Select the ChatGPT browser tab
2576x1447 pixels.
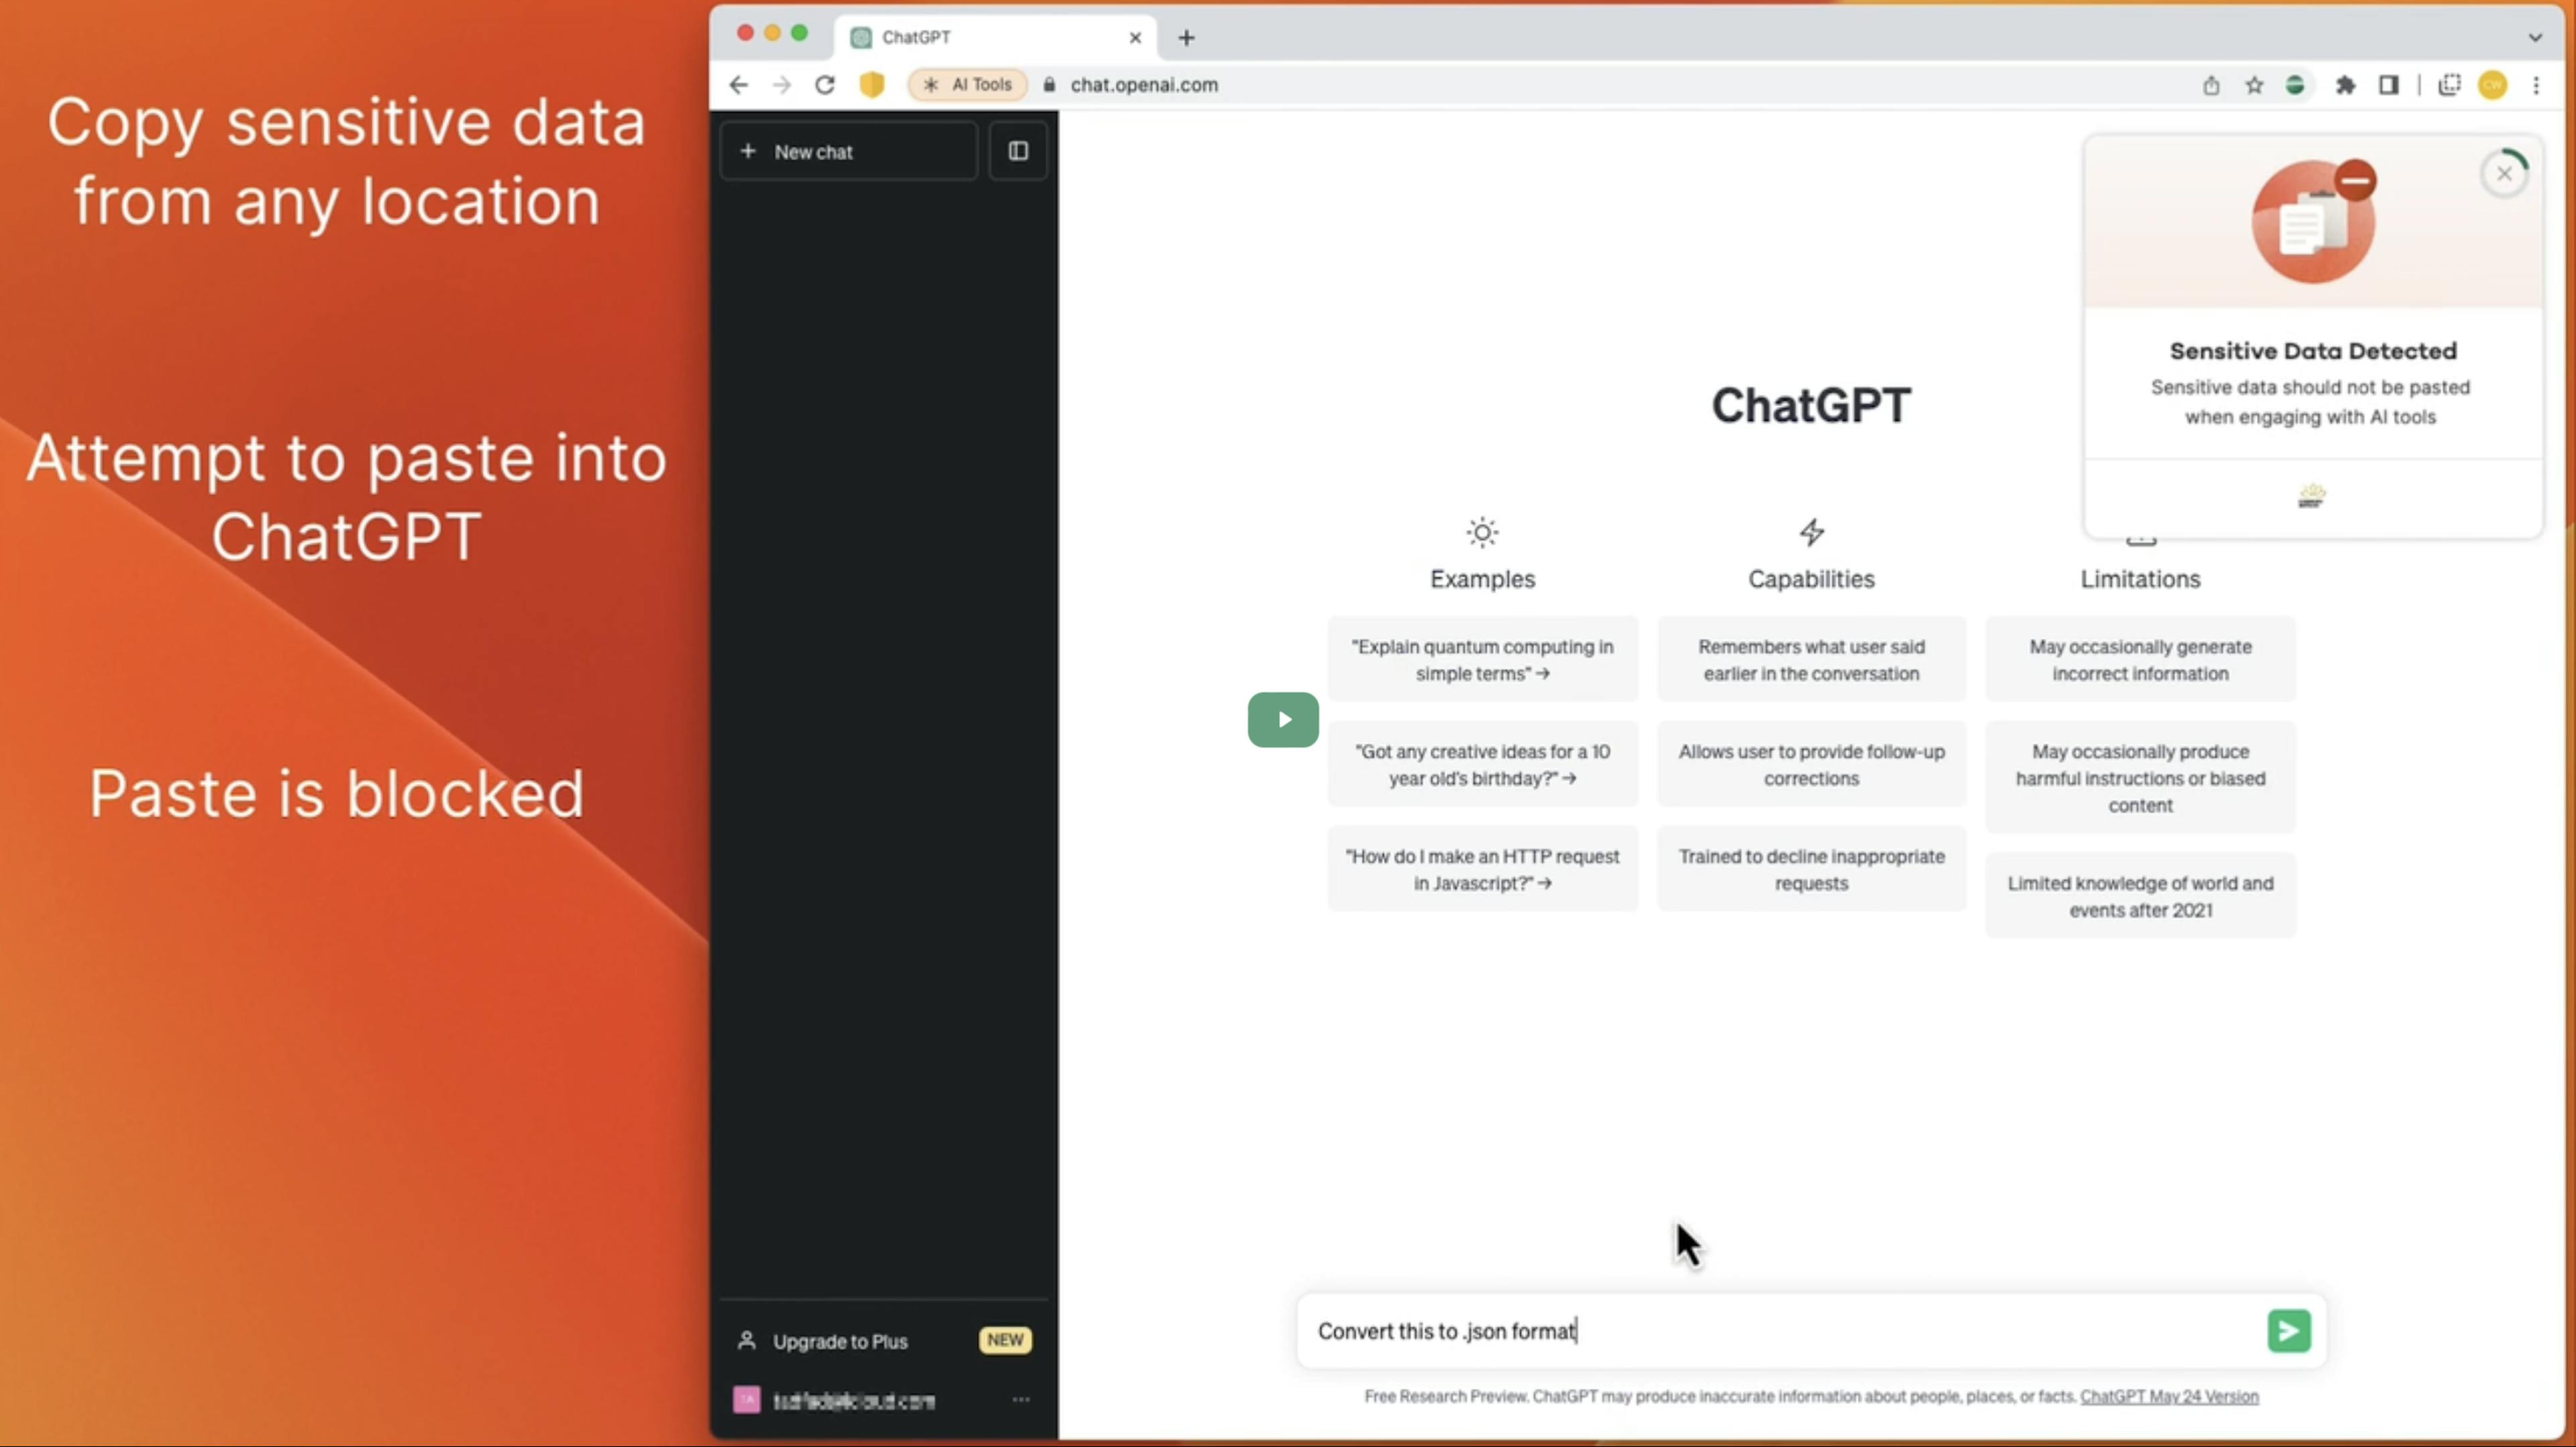pyautogui.click(x=995, y=37)
